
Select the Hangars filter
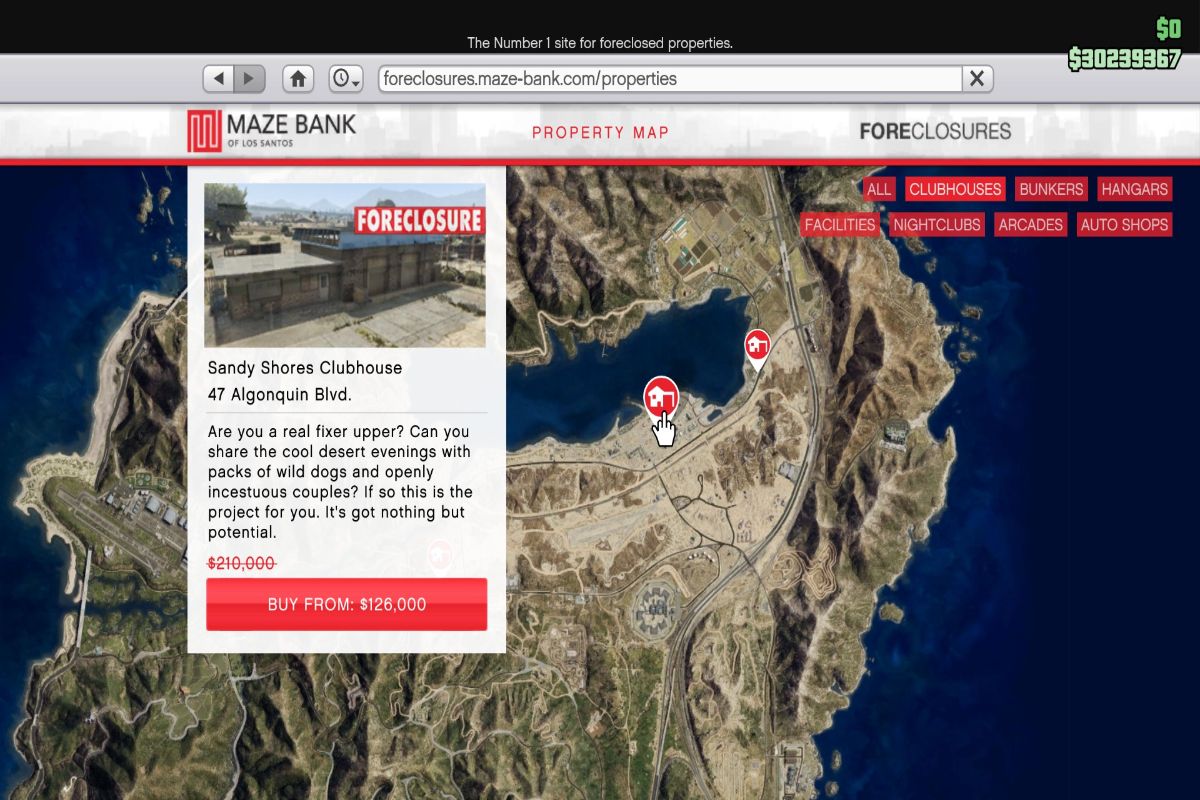click(x=1134, y=189)
